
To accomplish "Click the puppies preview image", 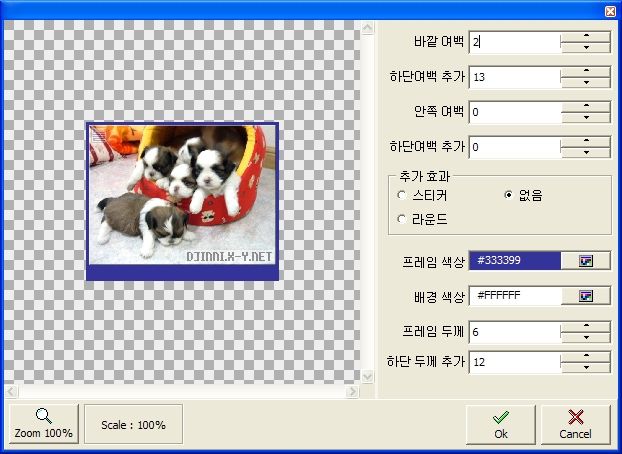I will 182,201.
